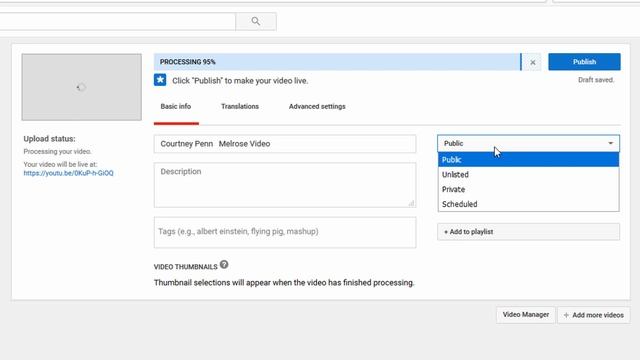Open the Translations tab

pyautogui.click(x=240, y=107)
